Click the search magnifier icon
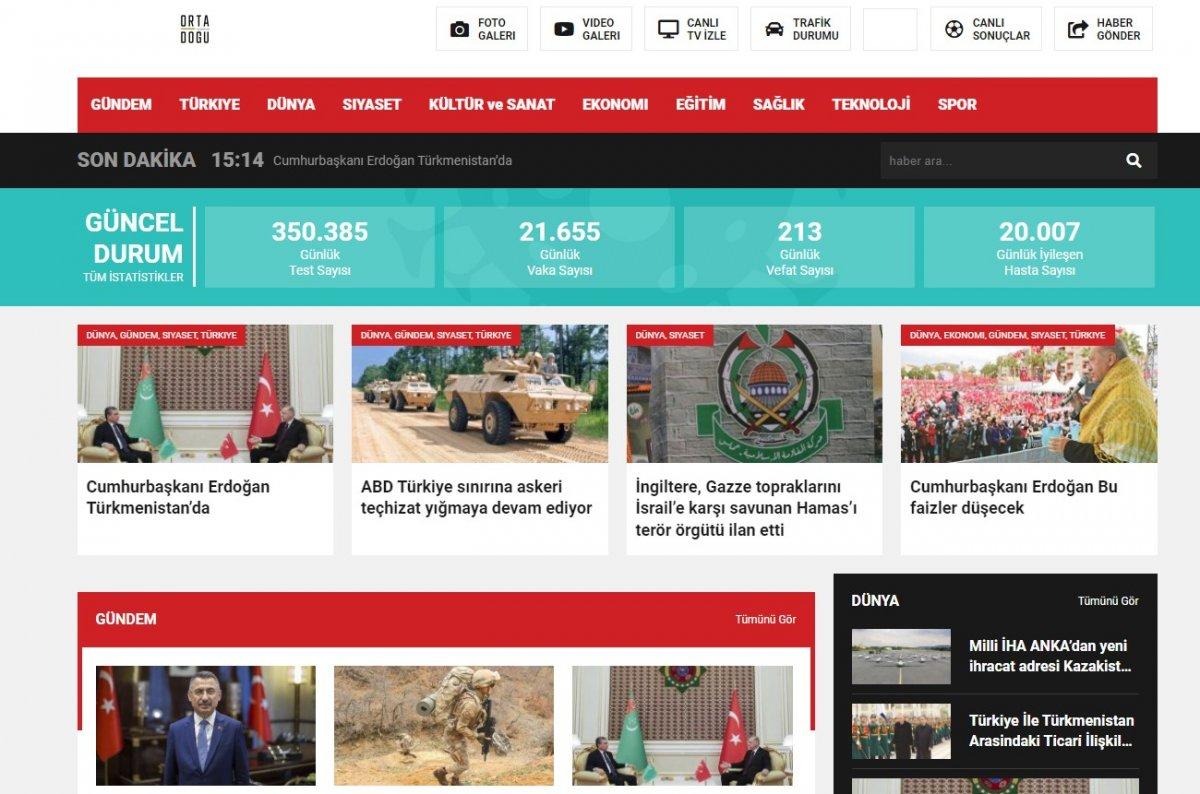The width and height of the screenshot is (1200, 794). coord(1133,159)
